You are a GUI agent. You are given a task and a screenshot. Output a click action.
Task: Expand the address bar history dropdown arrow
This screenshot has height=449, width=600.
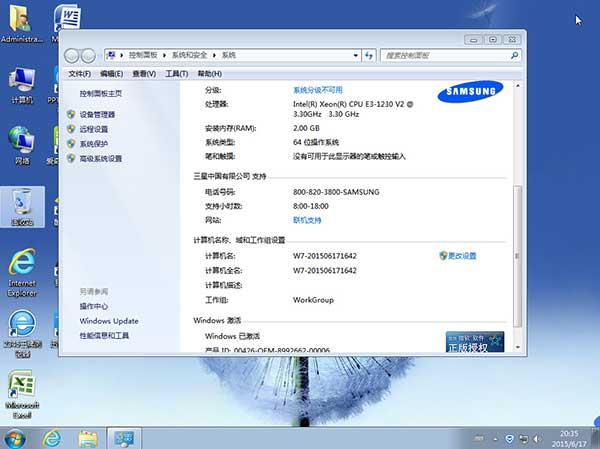point(354,54)
